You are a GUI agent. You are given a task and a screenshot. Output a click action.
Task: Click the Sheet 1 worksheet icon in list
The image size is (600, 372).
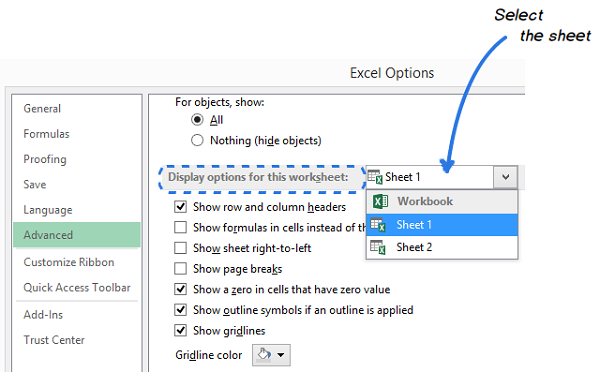coord(378,225)
